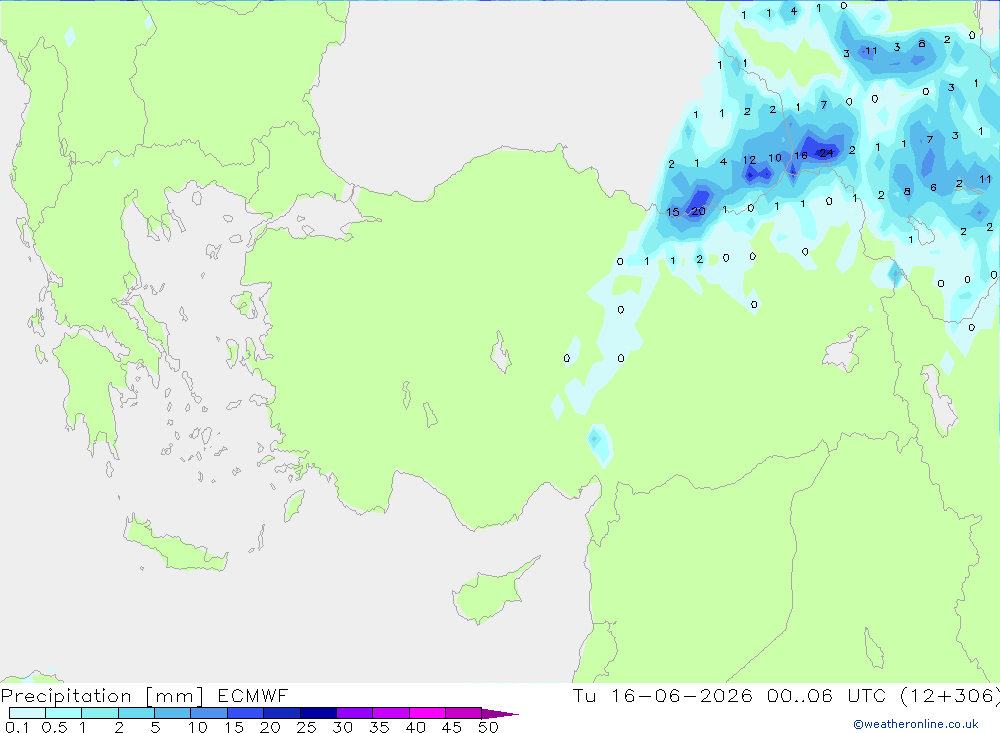Click the '12' precipitation value on the map

pyautogui.click(x=749, y=160)
